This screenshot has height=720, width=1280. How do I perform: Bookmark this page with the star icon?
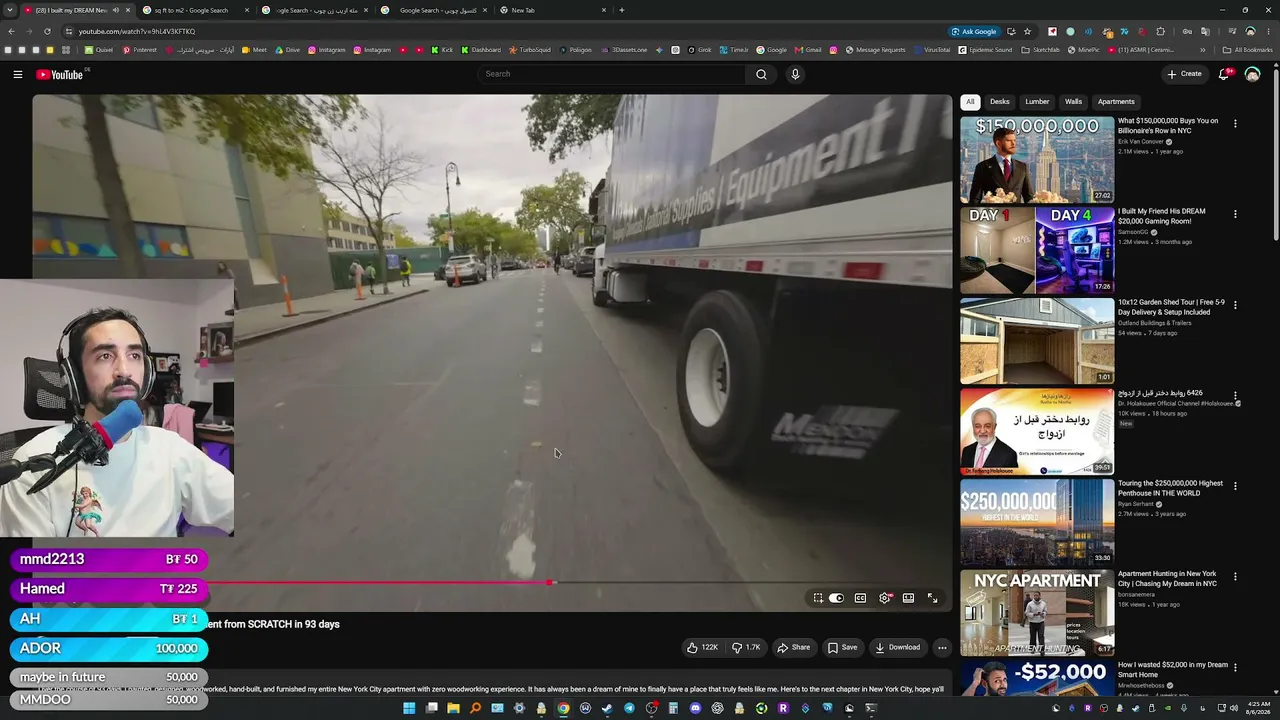[x=1027, y=31]
